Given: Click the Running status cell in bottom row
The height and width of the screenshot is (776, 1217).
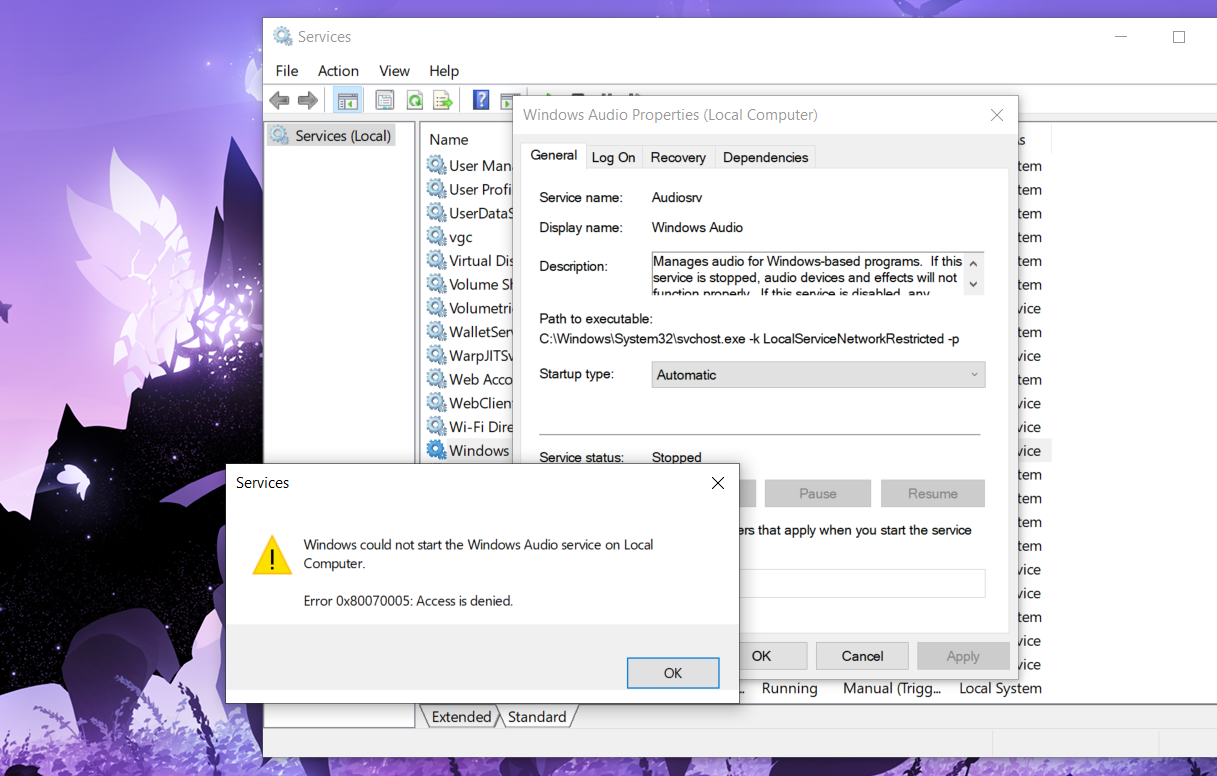Looking at the screenshot, I should coord(789,688).
